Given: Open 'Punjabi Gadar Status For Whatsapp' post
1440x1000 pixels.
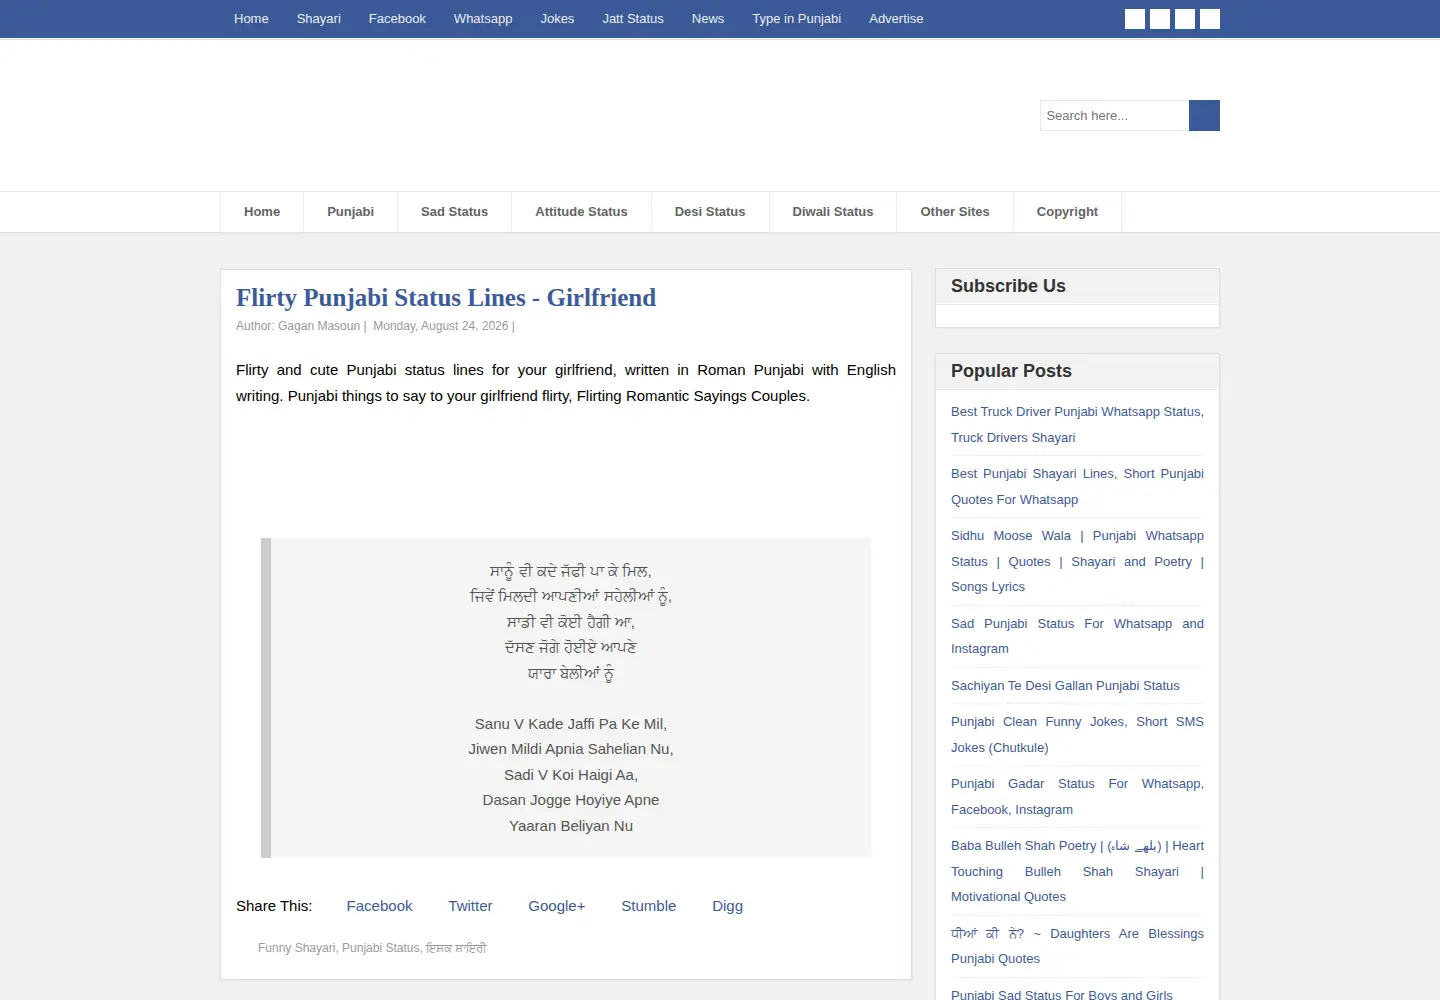Looking at the screenshot, I should point(1077,796).
